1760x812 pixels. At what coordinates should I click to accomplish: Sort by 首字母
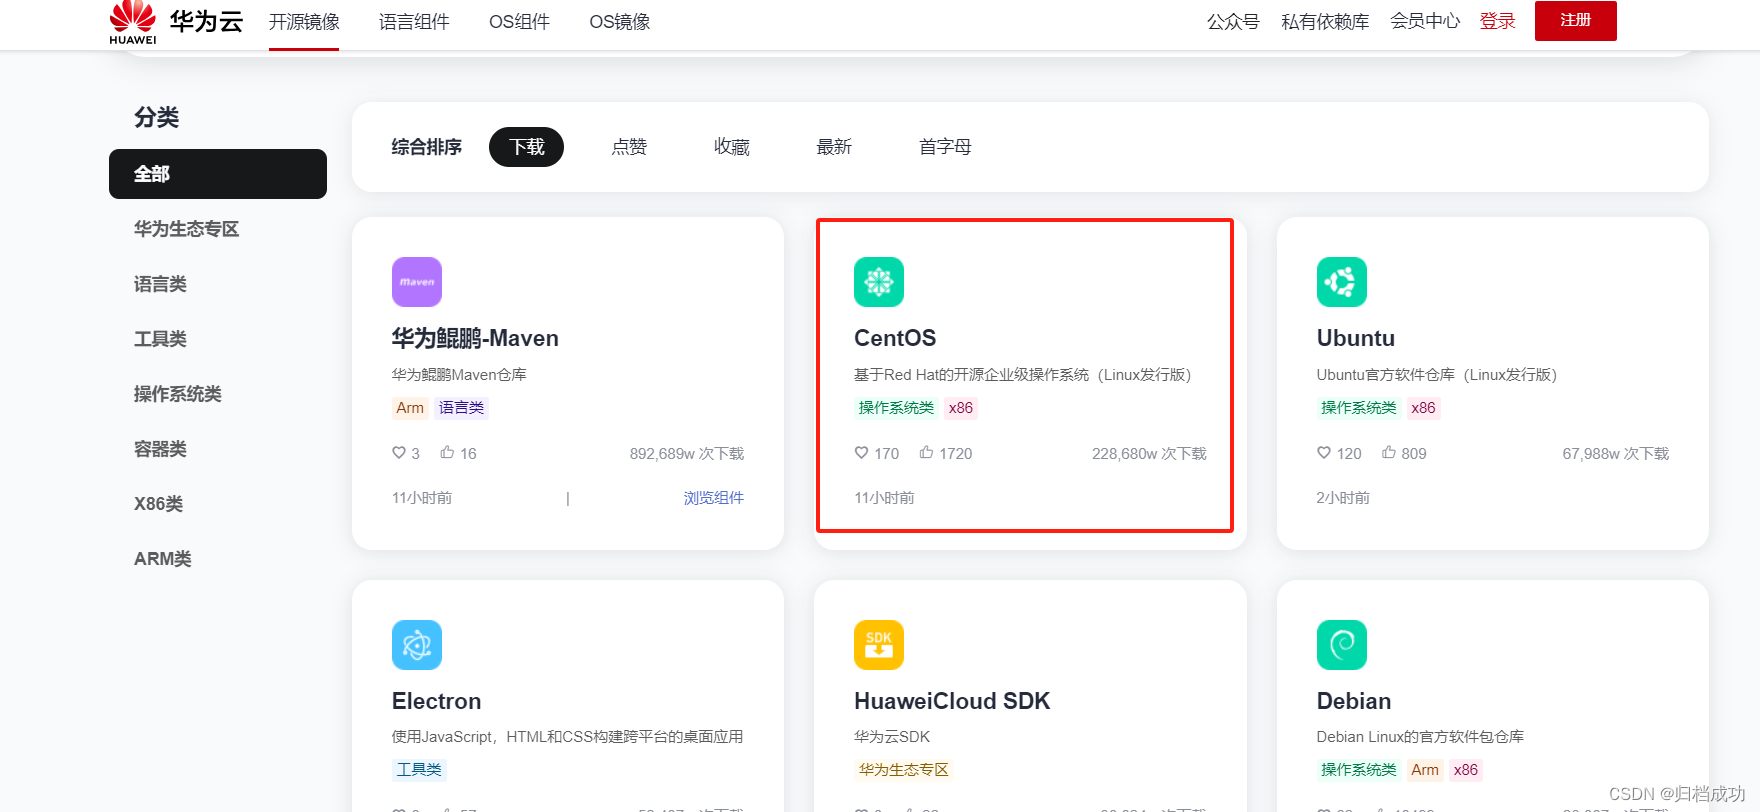[x=945, y=147]
